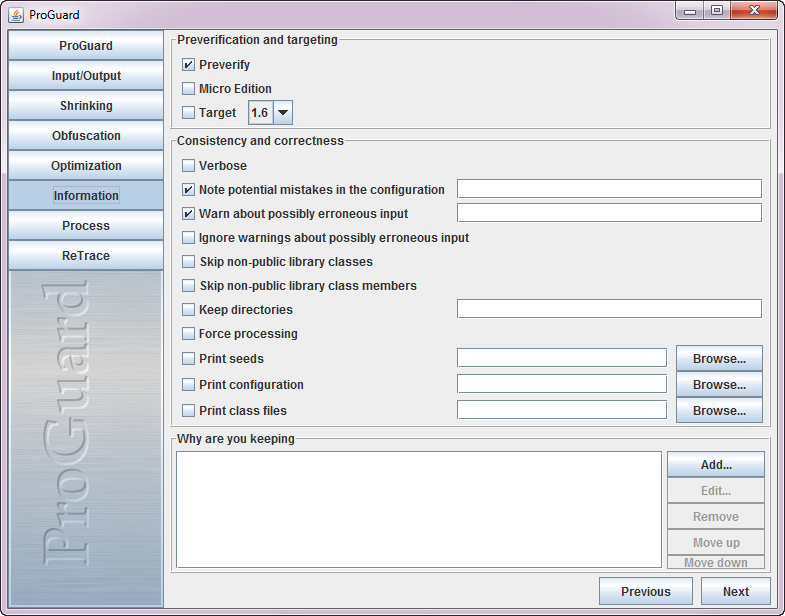Enable Force processing checkbox
Screen dimensions: 785x616
[188, 334]
